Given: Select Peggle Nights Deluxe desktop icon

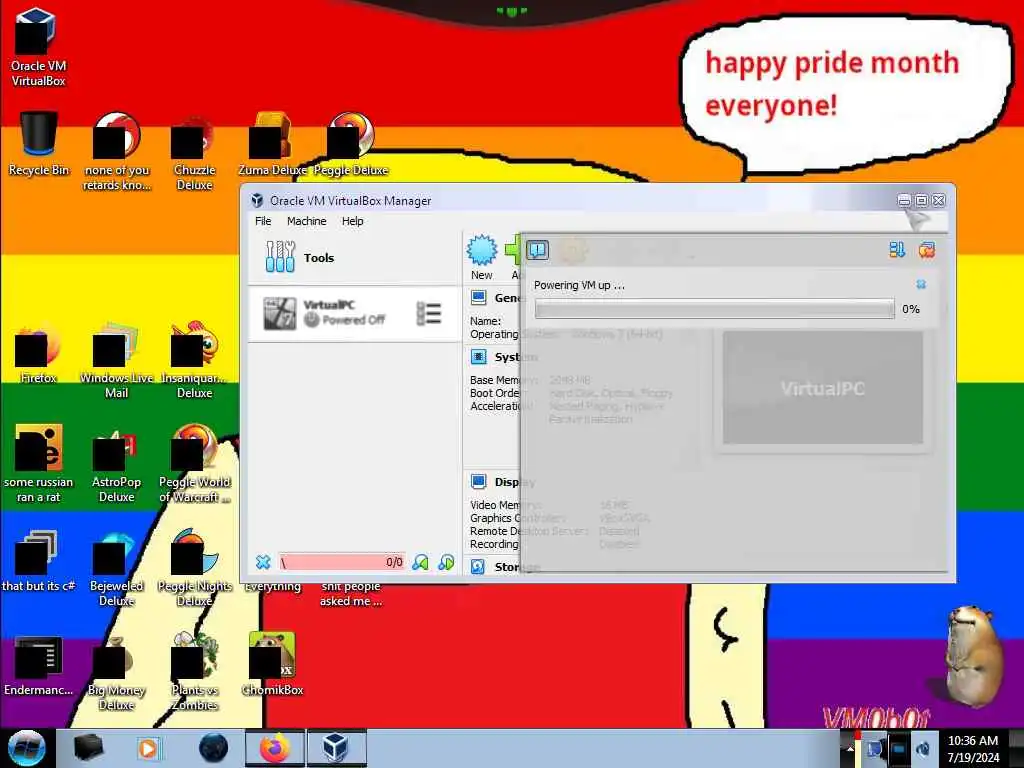Looking at the screenshot, I should click(194, 568).
